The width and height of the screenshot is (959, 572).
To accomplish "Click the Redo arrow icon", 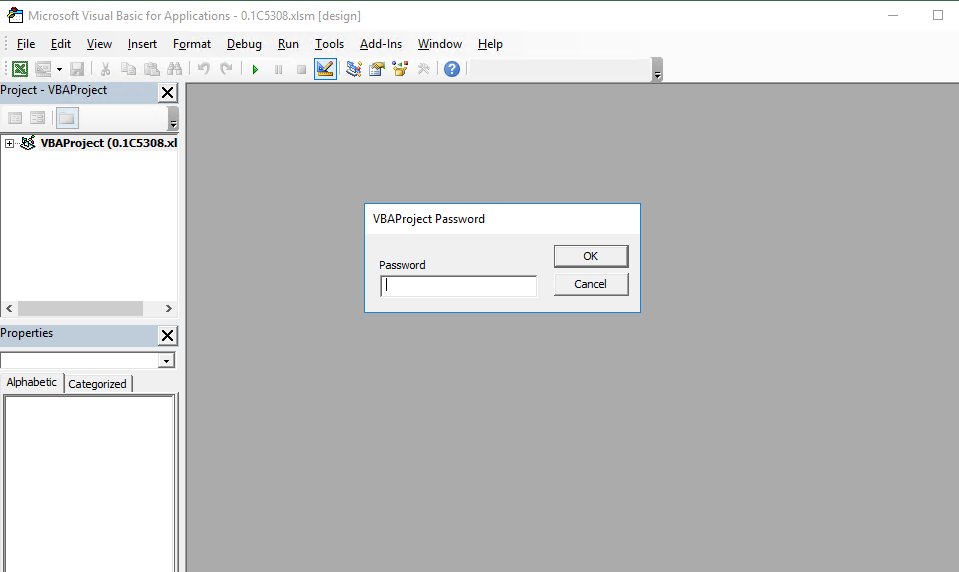I will tap(226, 69).
